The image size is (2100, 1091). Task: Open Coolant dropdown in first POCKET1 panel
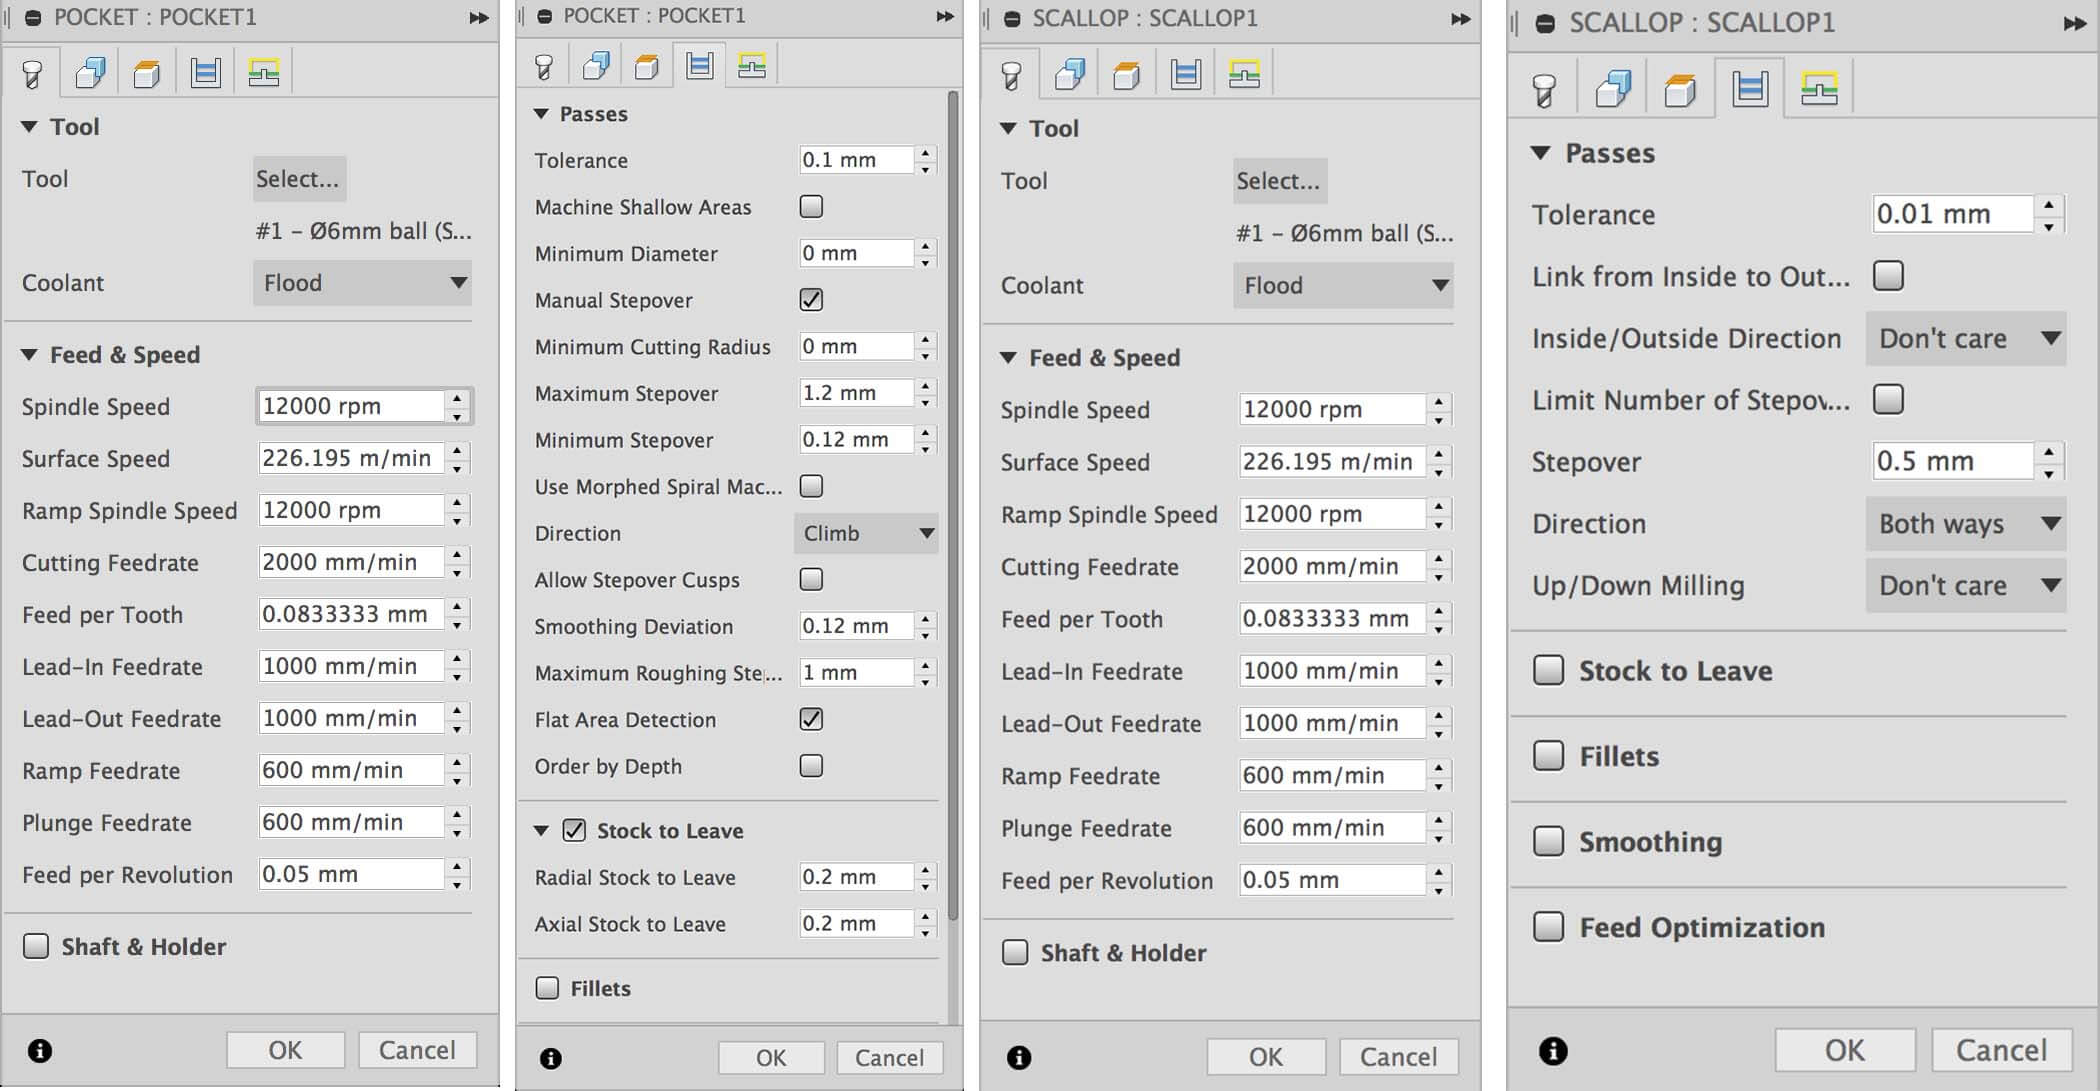point(362,283)
